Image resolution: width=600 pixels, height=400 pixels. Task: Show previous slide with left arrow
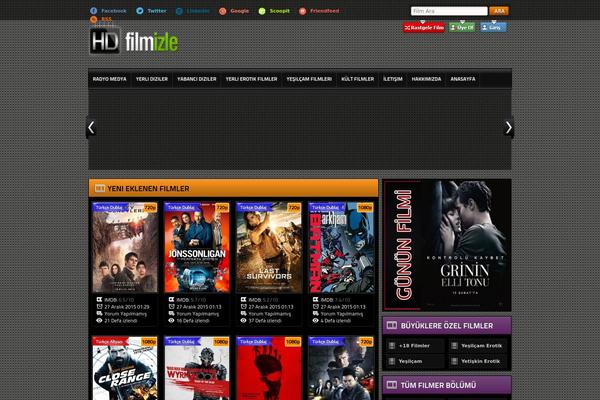pos(91,127)
